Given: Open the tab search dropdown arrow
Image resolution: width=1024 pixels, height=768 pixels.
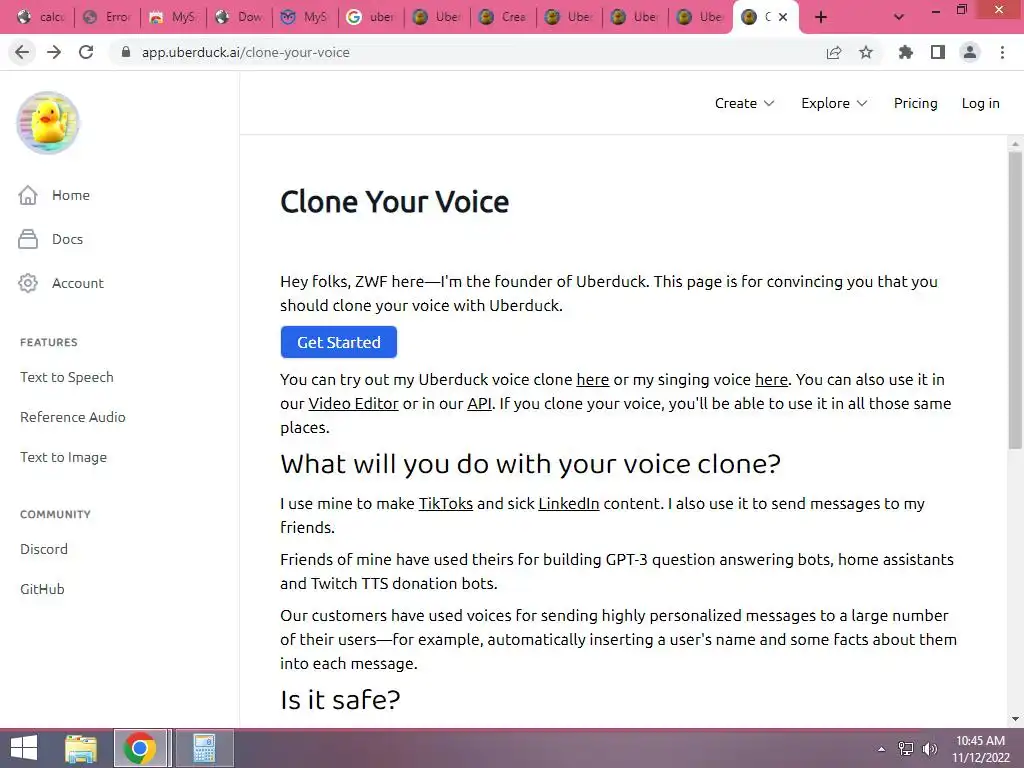Looking at the screenshot, I should point(899,17).
